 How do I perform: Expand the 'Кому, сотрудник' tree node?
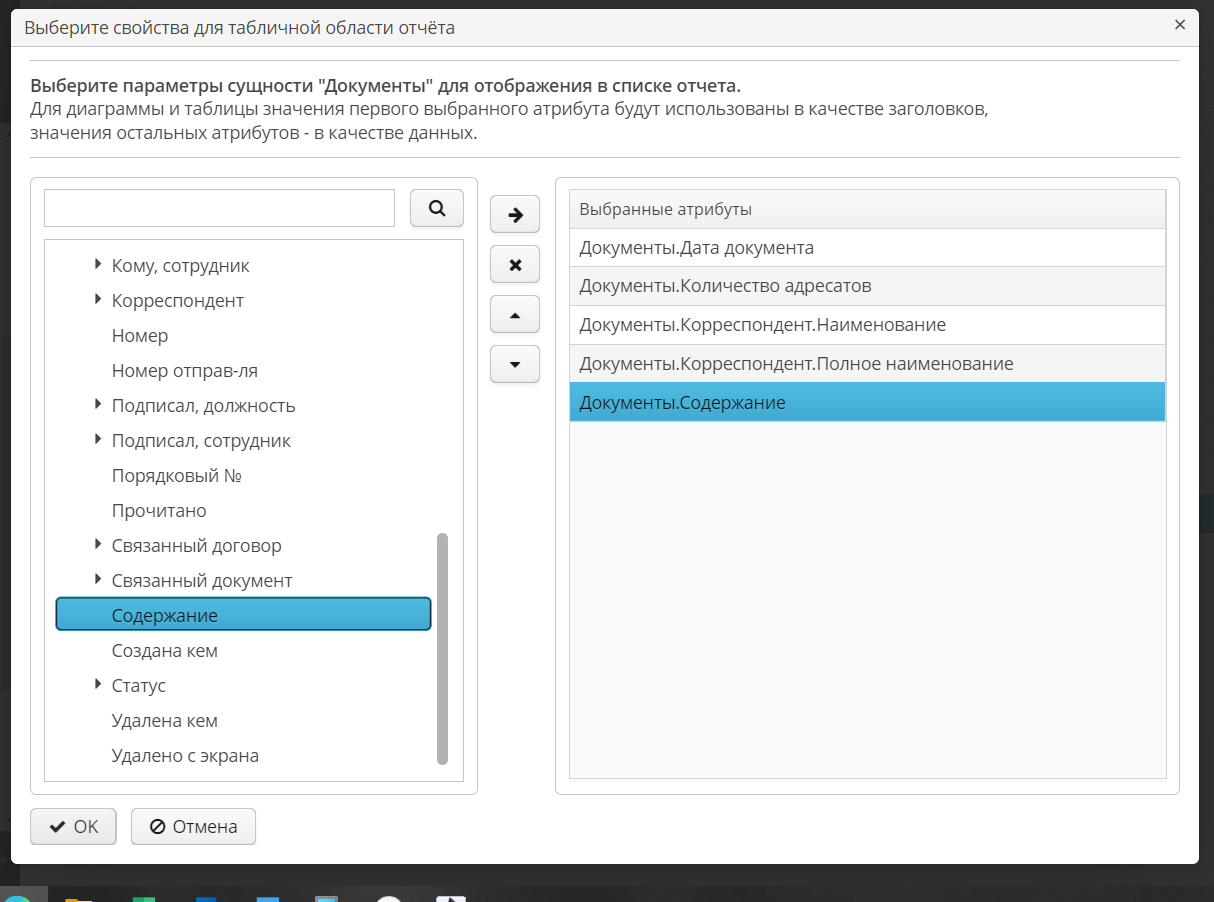click(98, 265)
